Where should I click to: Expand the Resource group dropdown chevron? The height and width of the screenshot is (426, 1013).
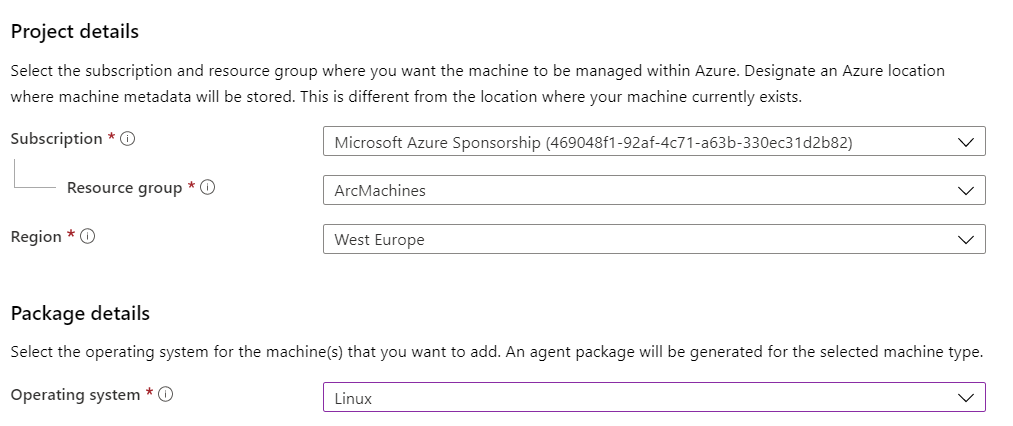point(965,191)
